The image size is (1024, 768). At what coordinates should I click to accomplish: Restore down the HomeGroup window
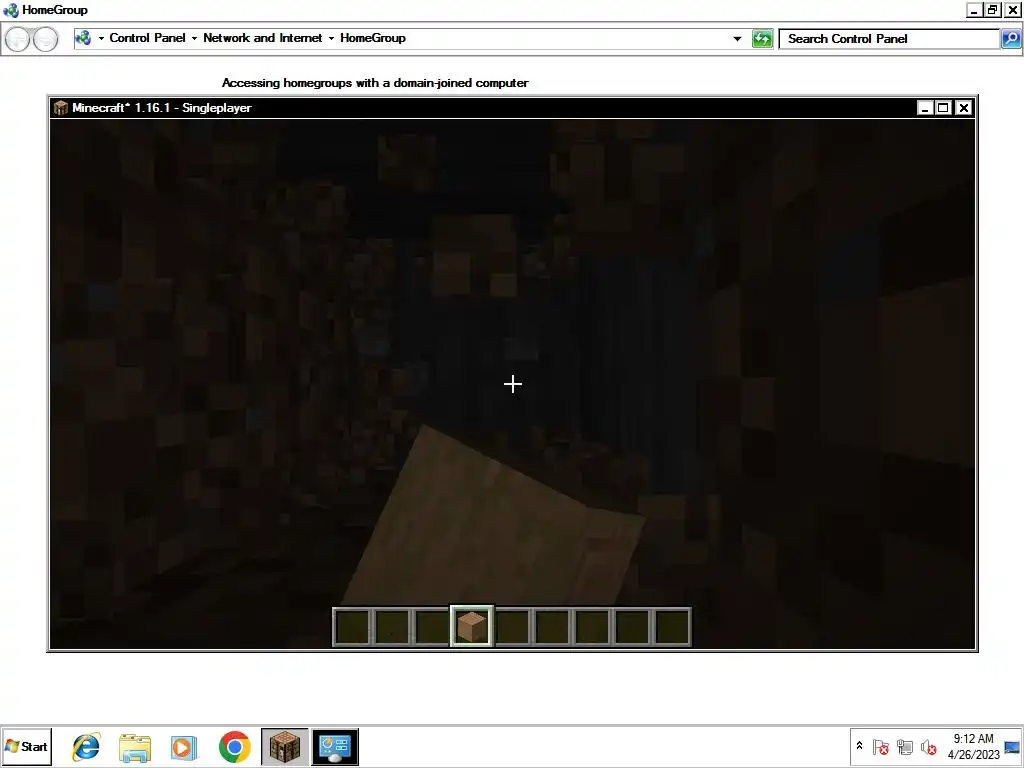[993, 10]
